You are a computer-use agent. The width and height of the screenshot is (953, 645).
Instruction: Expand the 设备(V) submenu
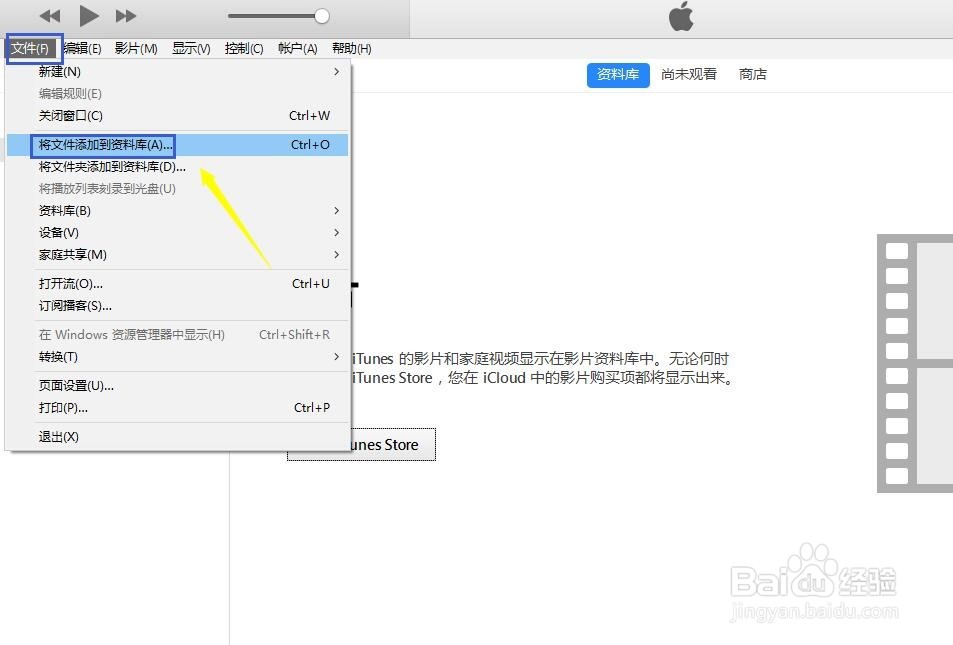point(61,232)
